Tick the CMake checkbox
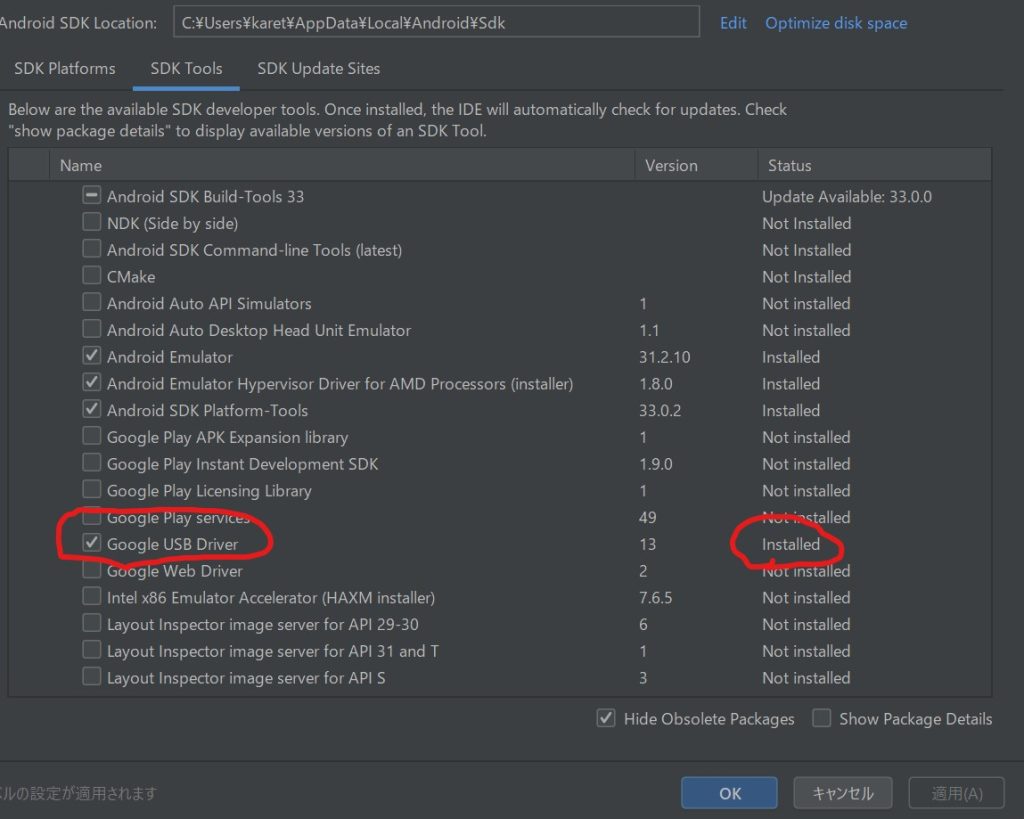Image resolution: width=1024 pixels, height=819 pixels. pyautogui.click(x=91, y=276)
